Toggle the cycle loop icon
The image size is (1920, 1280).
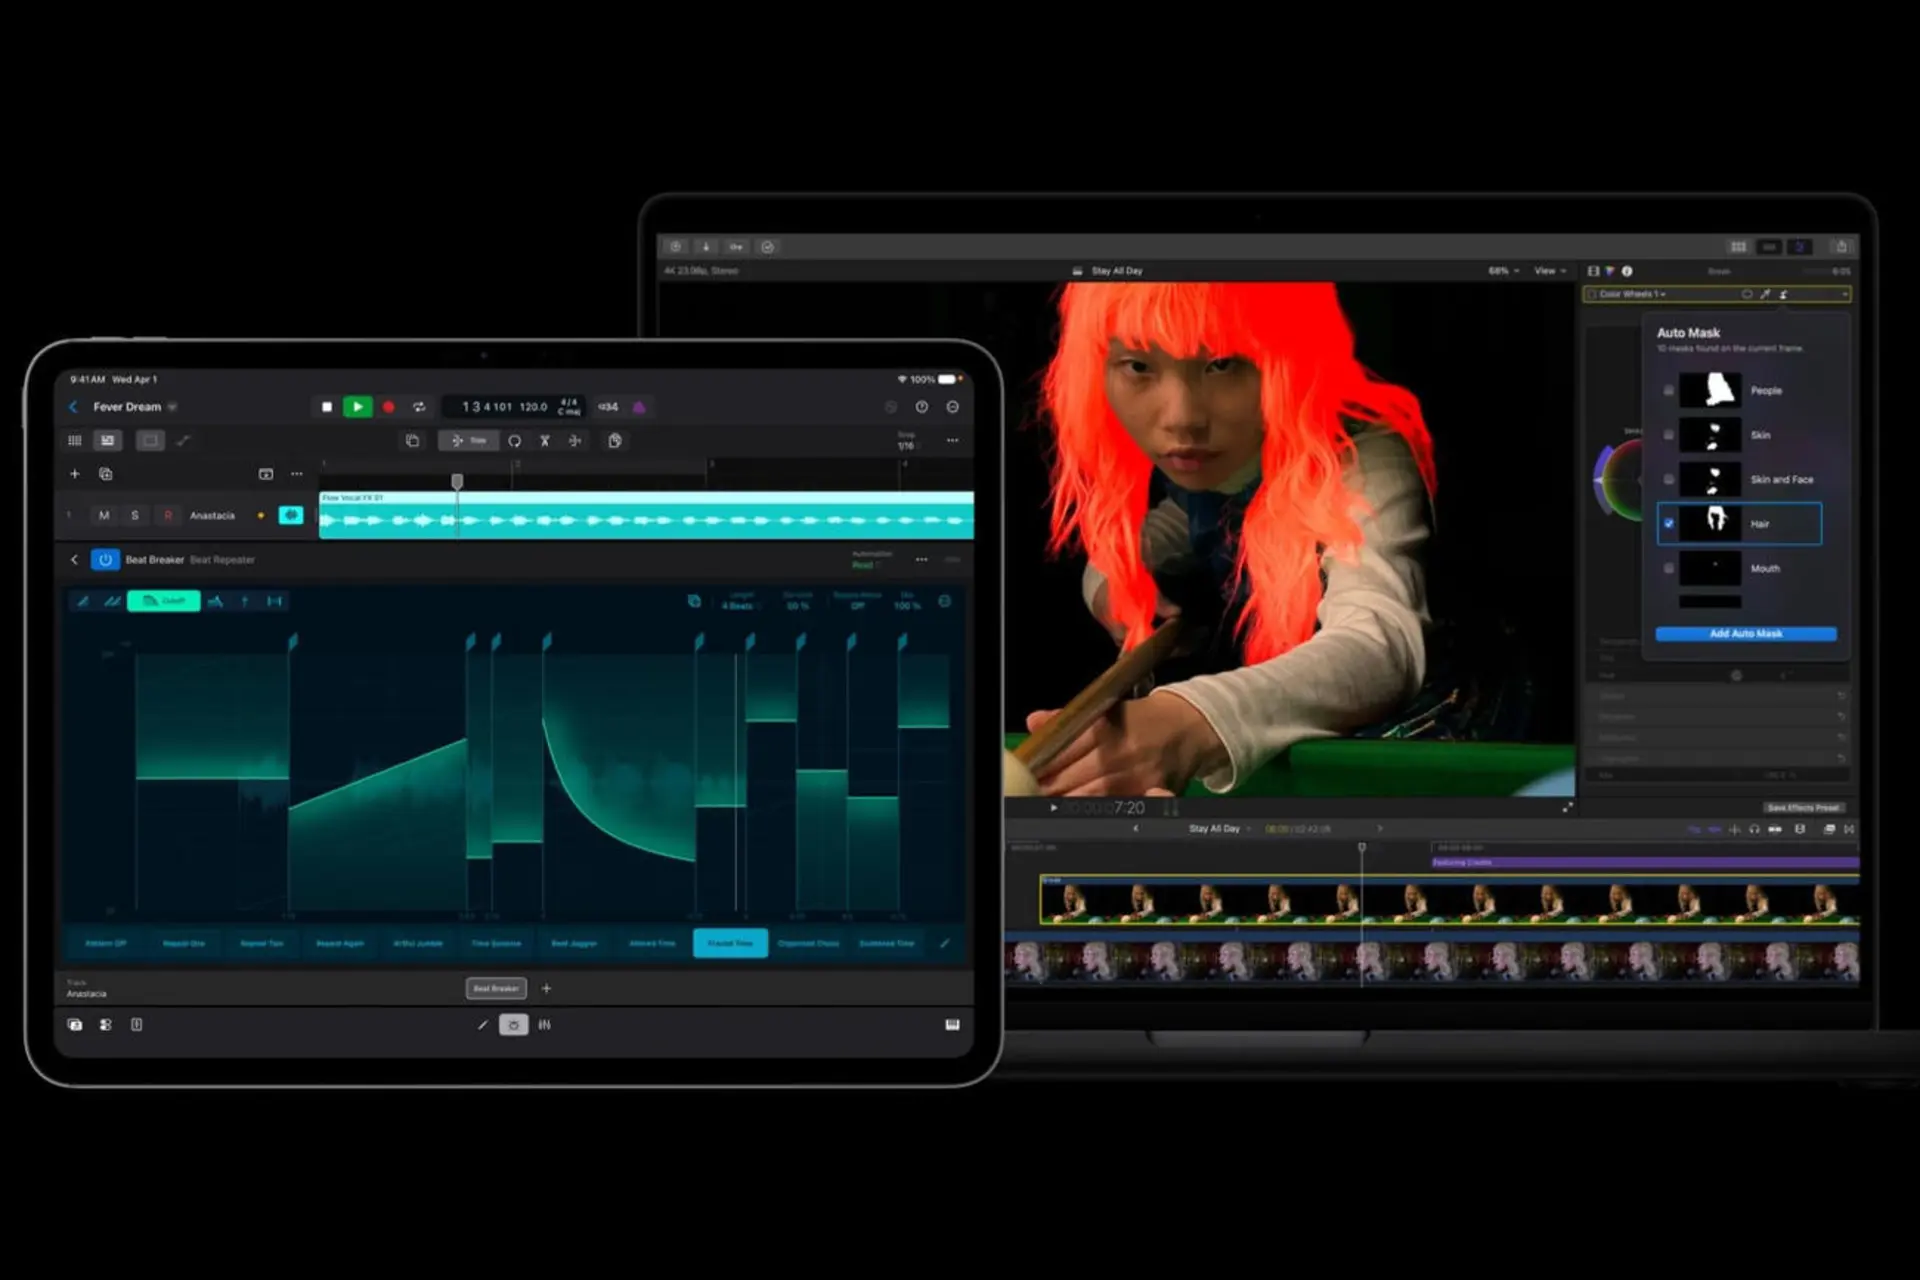(419, 407)
